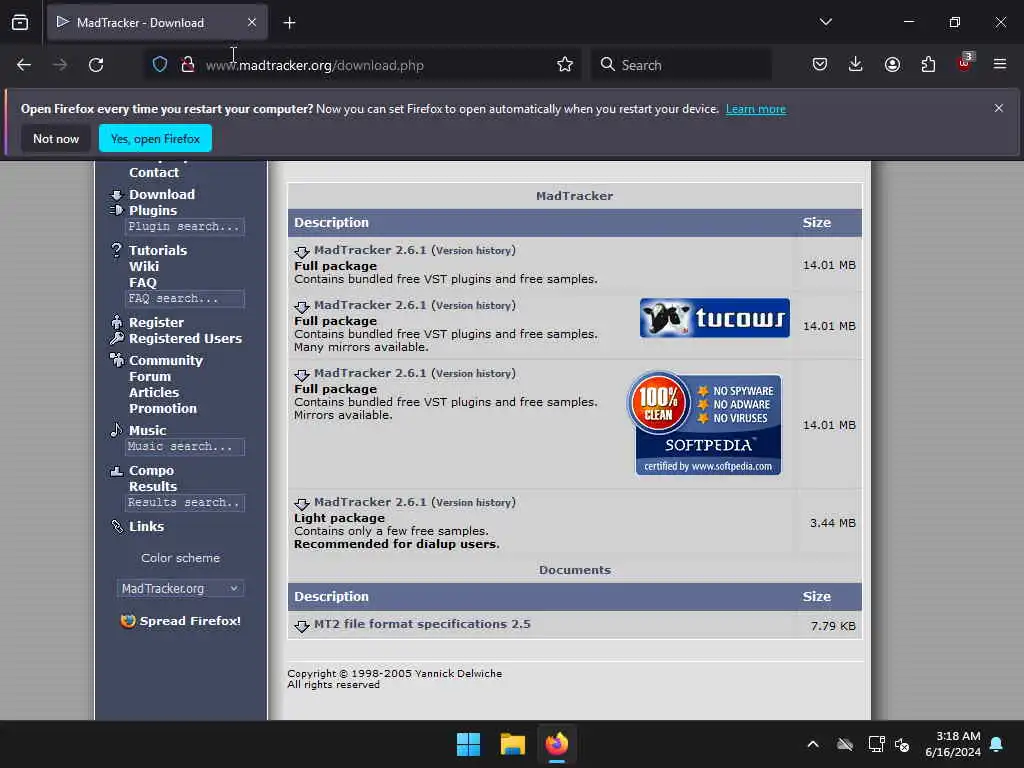Screen dimensions: 1024x768
Task: Click the browser Search field
Action: click(682, 65)
